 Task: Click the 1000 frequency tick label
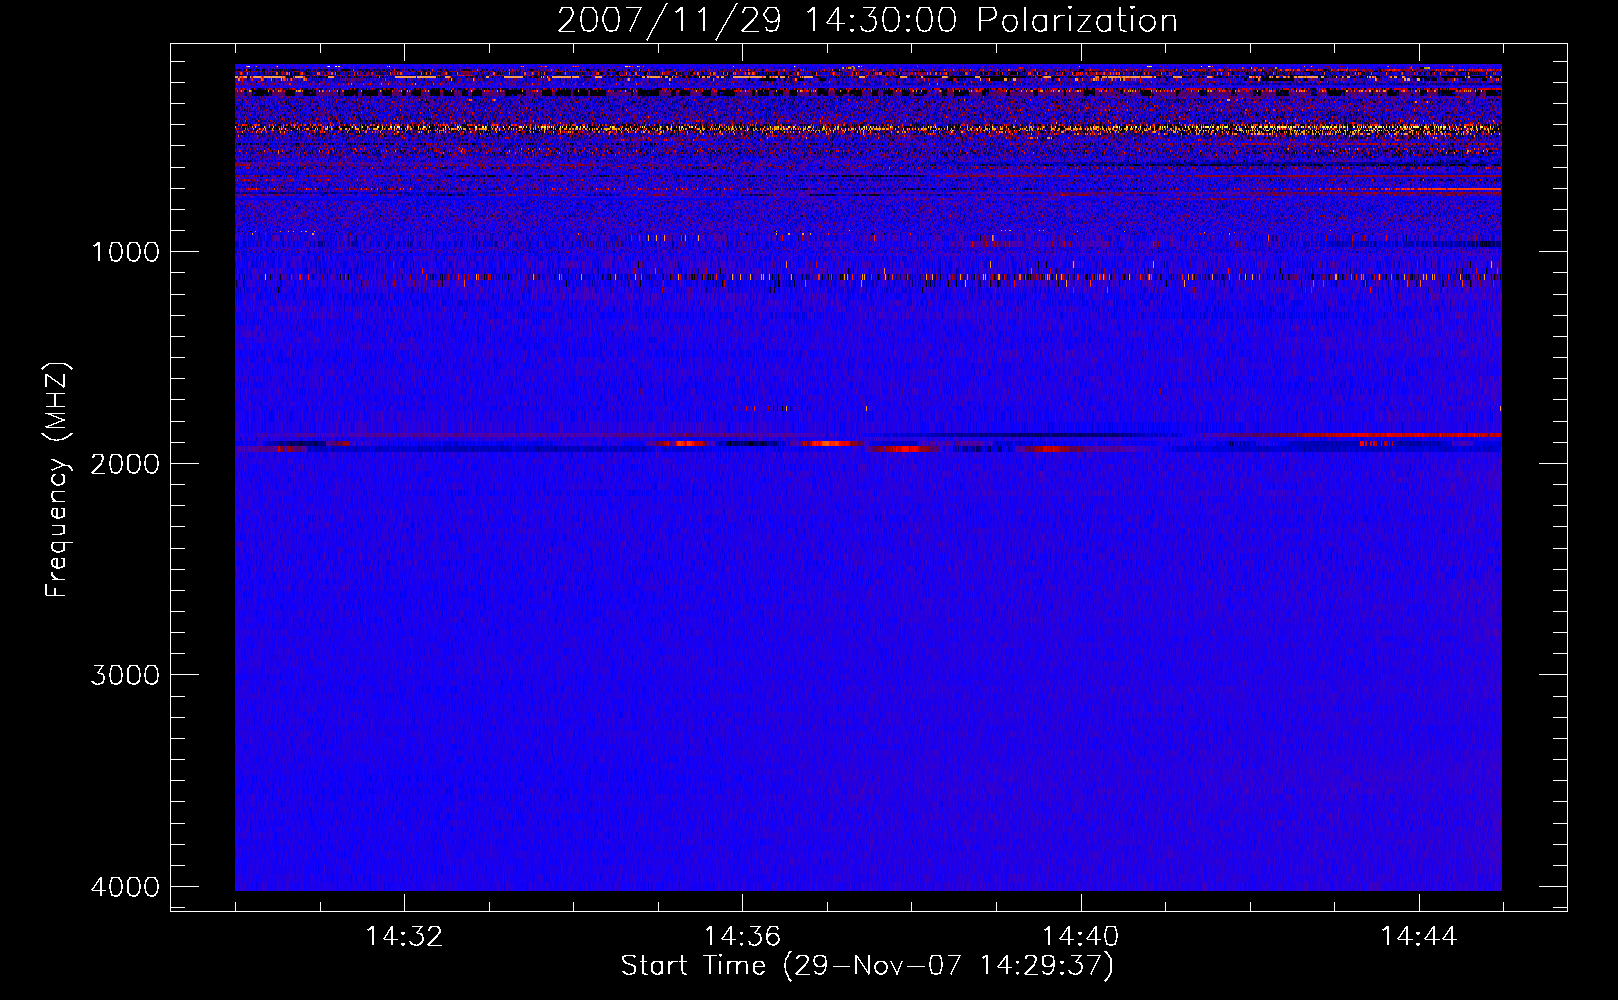pos(125,251)
